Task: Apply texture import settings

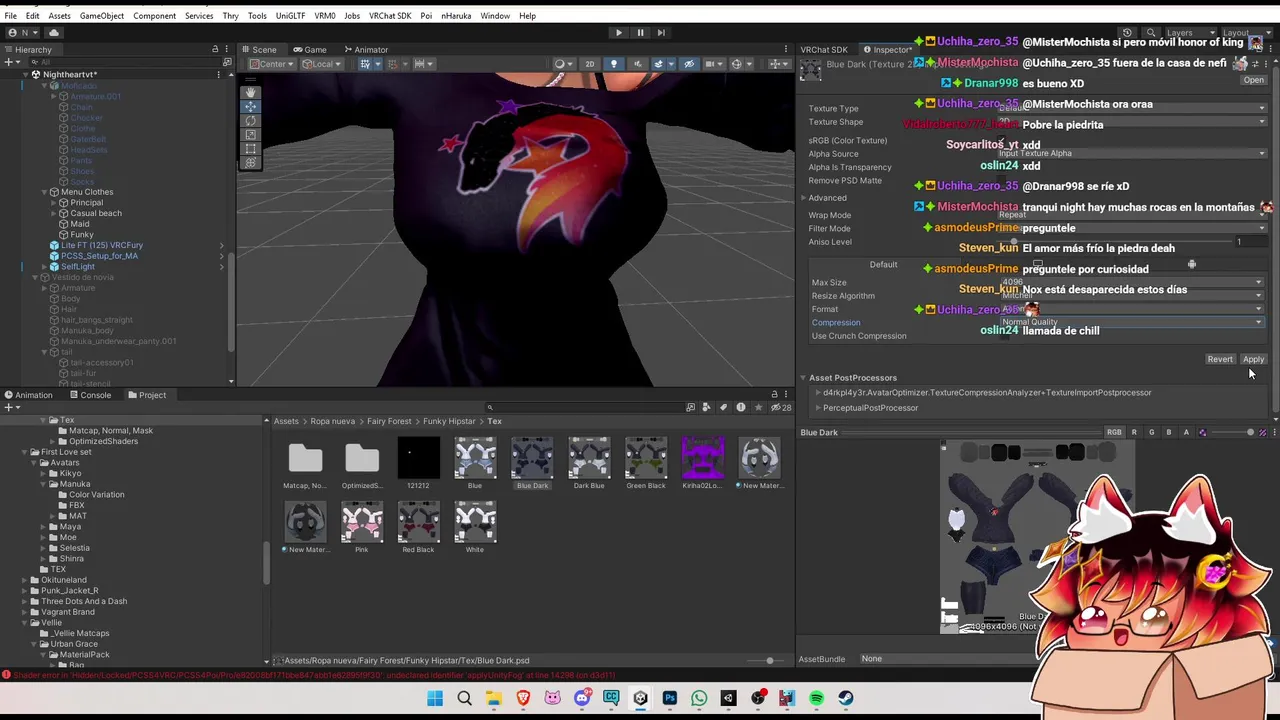Action: (1253, 359)
